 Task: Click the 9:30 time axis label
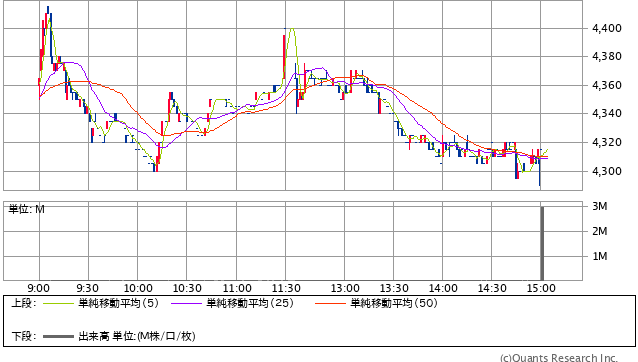[x=87, y=288]
